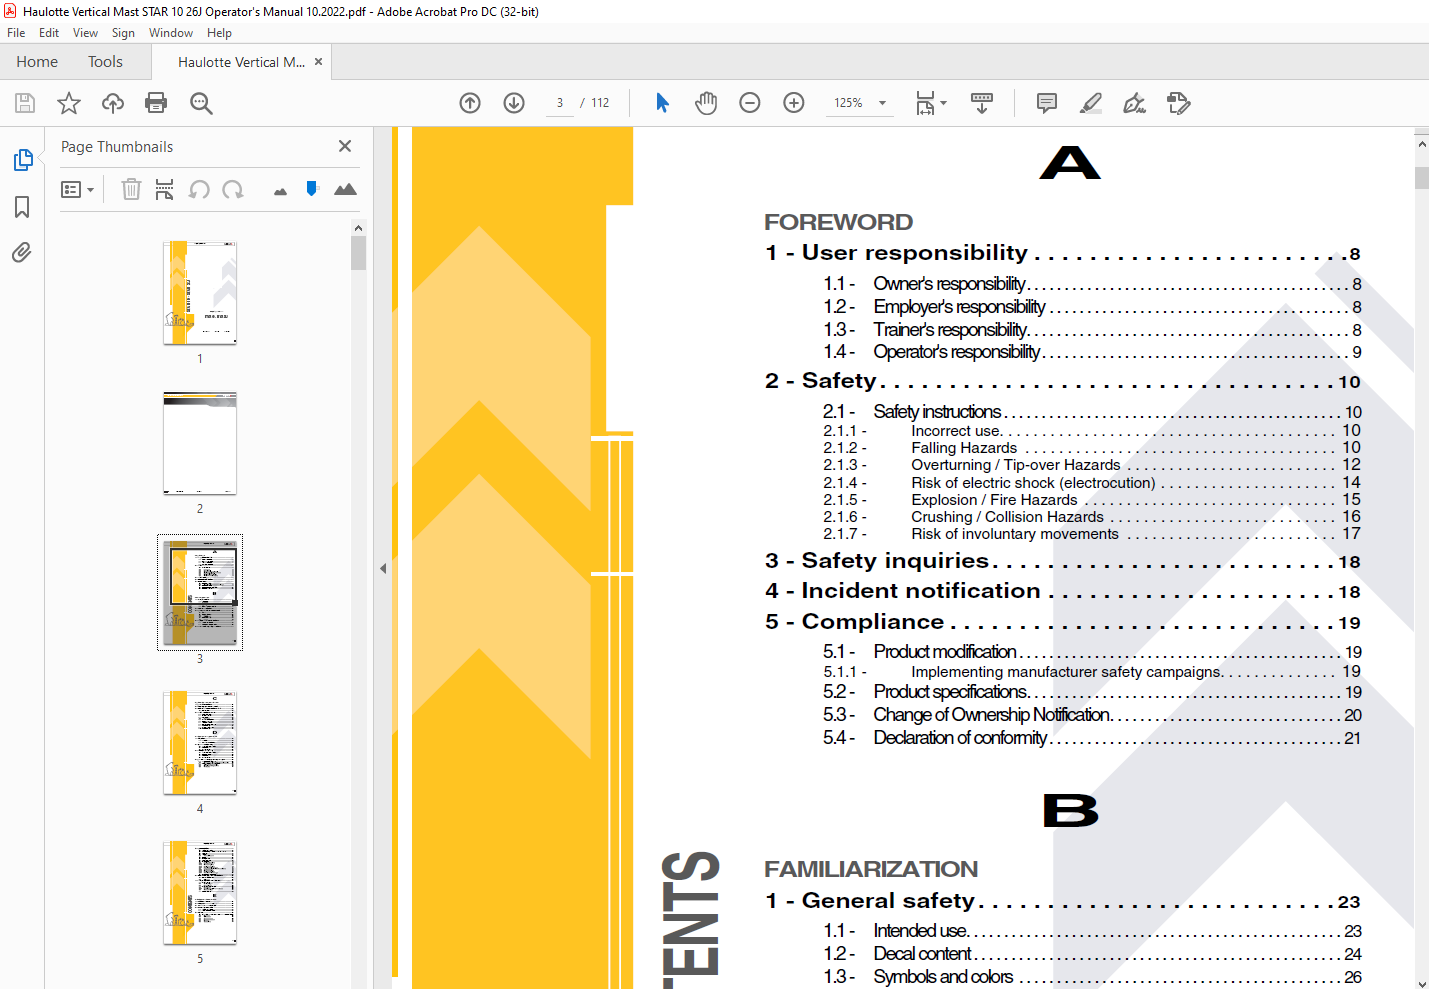Screen dimensions: 1429x989
Task: Collapse the navigation pane arrow
Action: (383, 568)
